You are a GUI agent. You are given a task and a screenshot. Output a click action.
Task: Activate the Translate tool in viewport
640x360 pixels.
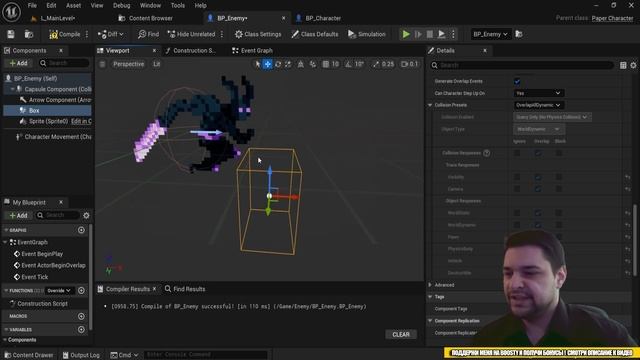click(x=267, y=64)
